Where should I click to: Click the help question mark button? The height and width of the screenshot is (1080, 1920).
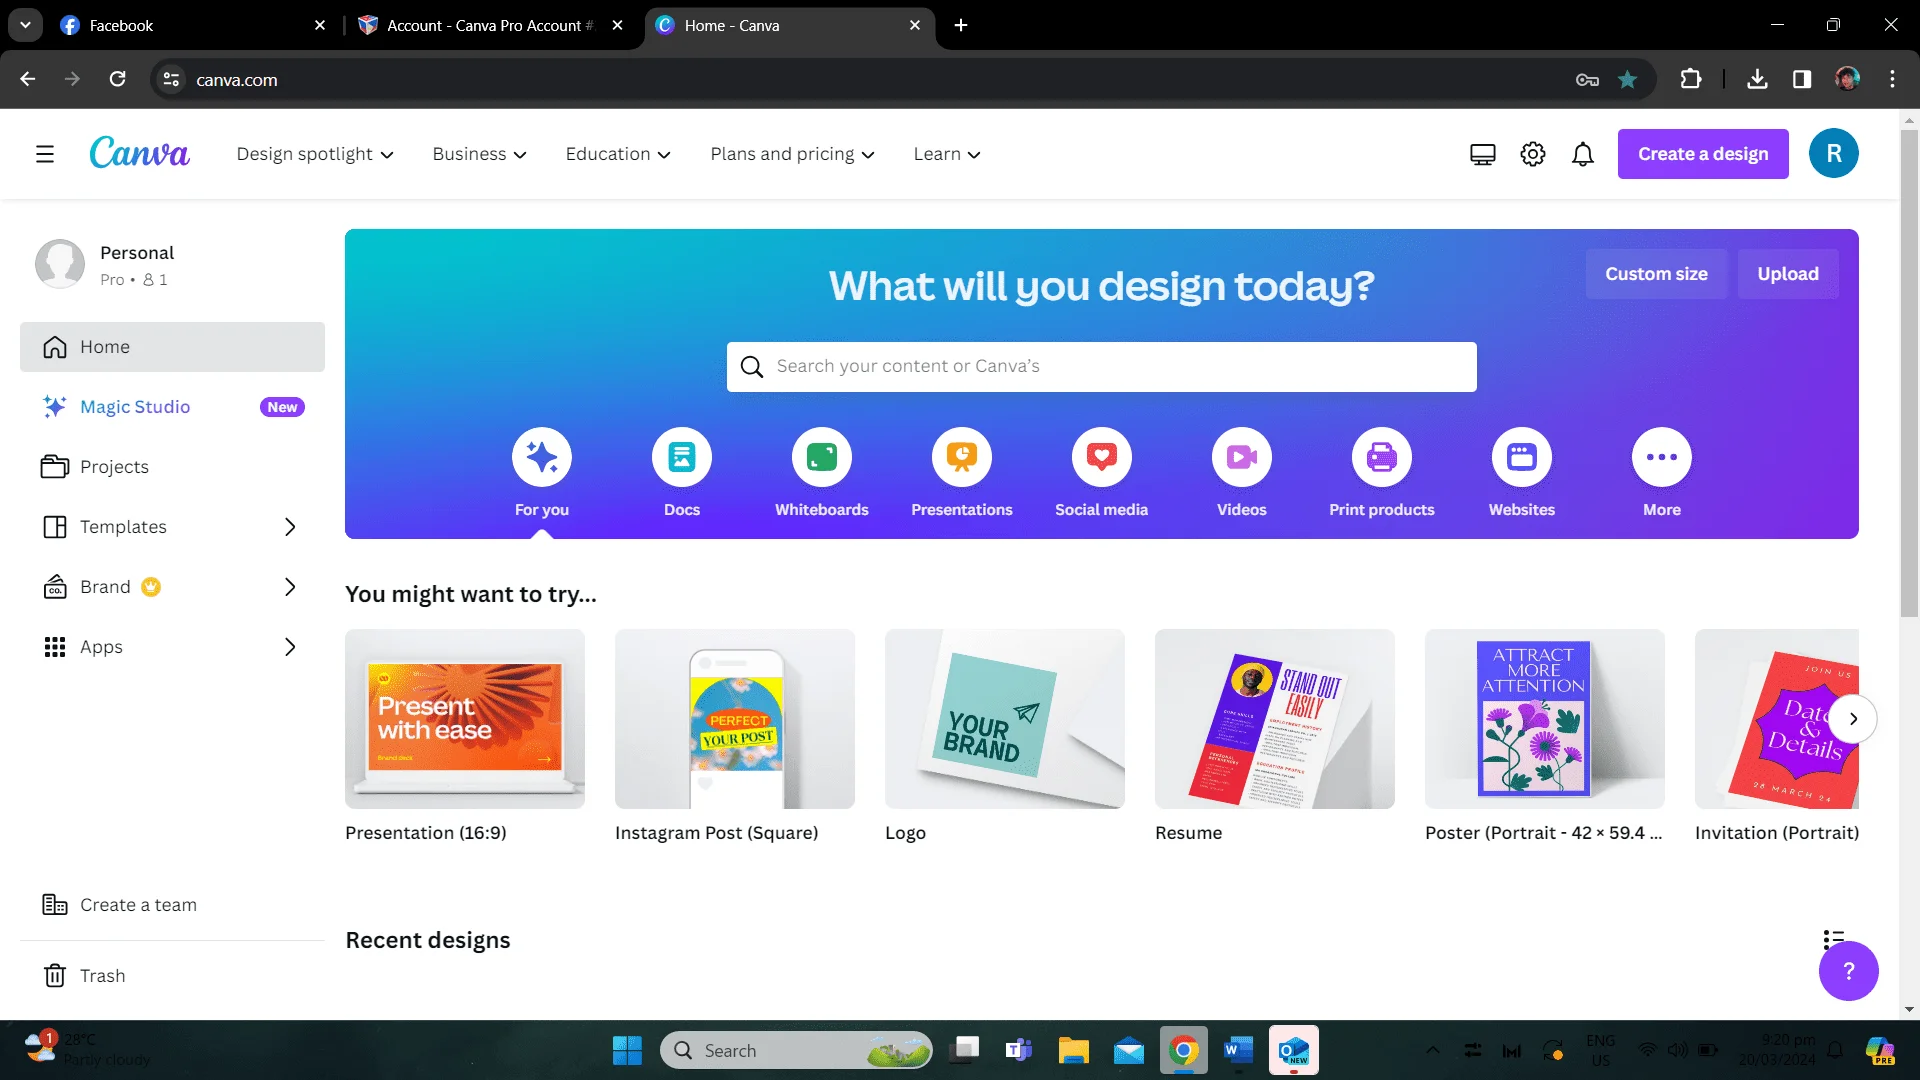1848,971
